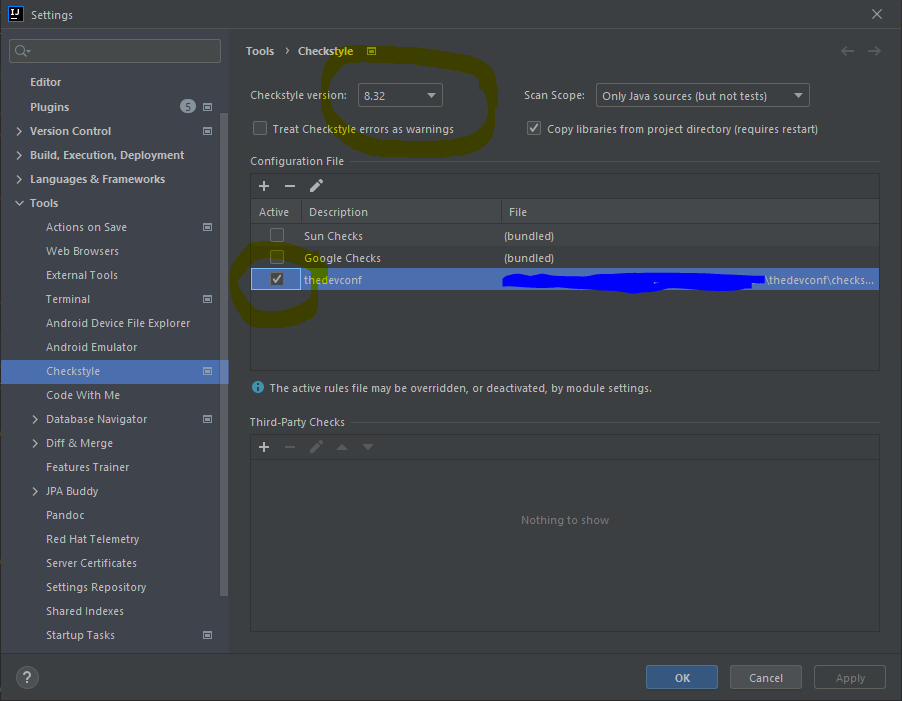Select External Tools settings
Screen dimensions: 902x701
pyautogui.click(x=82, y=275)
